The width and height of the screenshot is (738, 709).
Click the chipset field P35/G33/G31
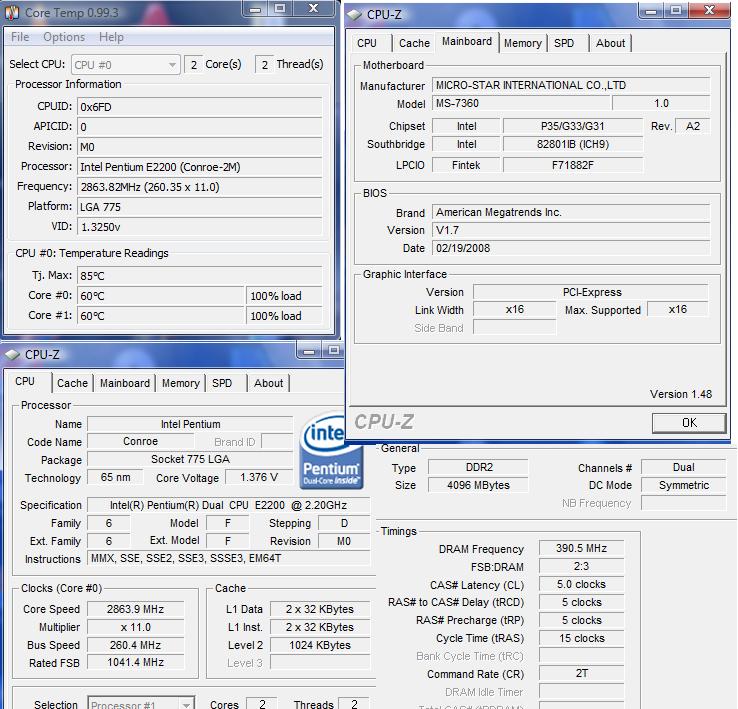tap(572, 126)
